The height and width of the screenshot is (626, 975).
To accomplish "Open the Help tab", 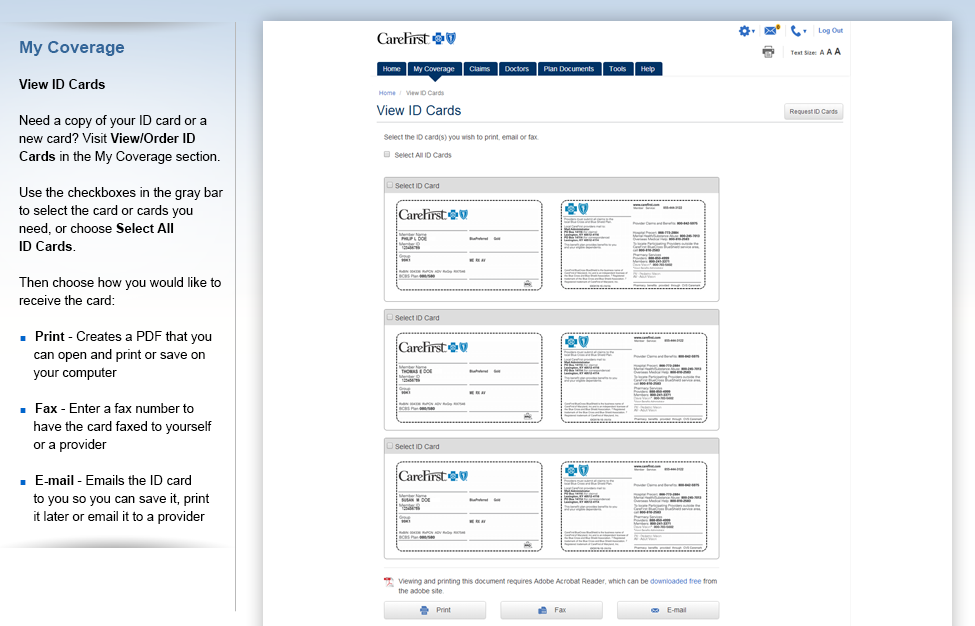I will (x=648, y=69).
